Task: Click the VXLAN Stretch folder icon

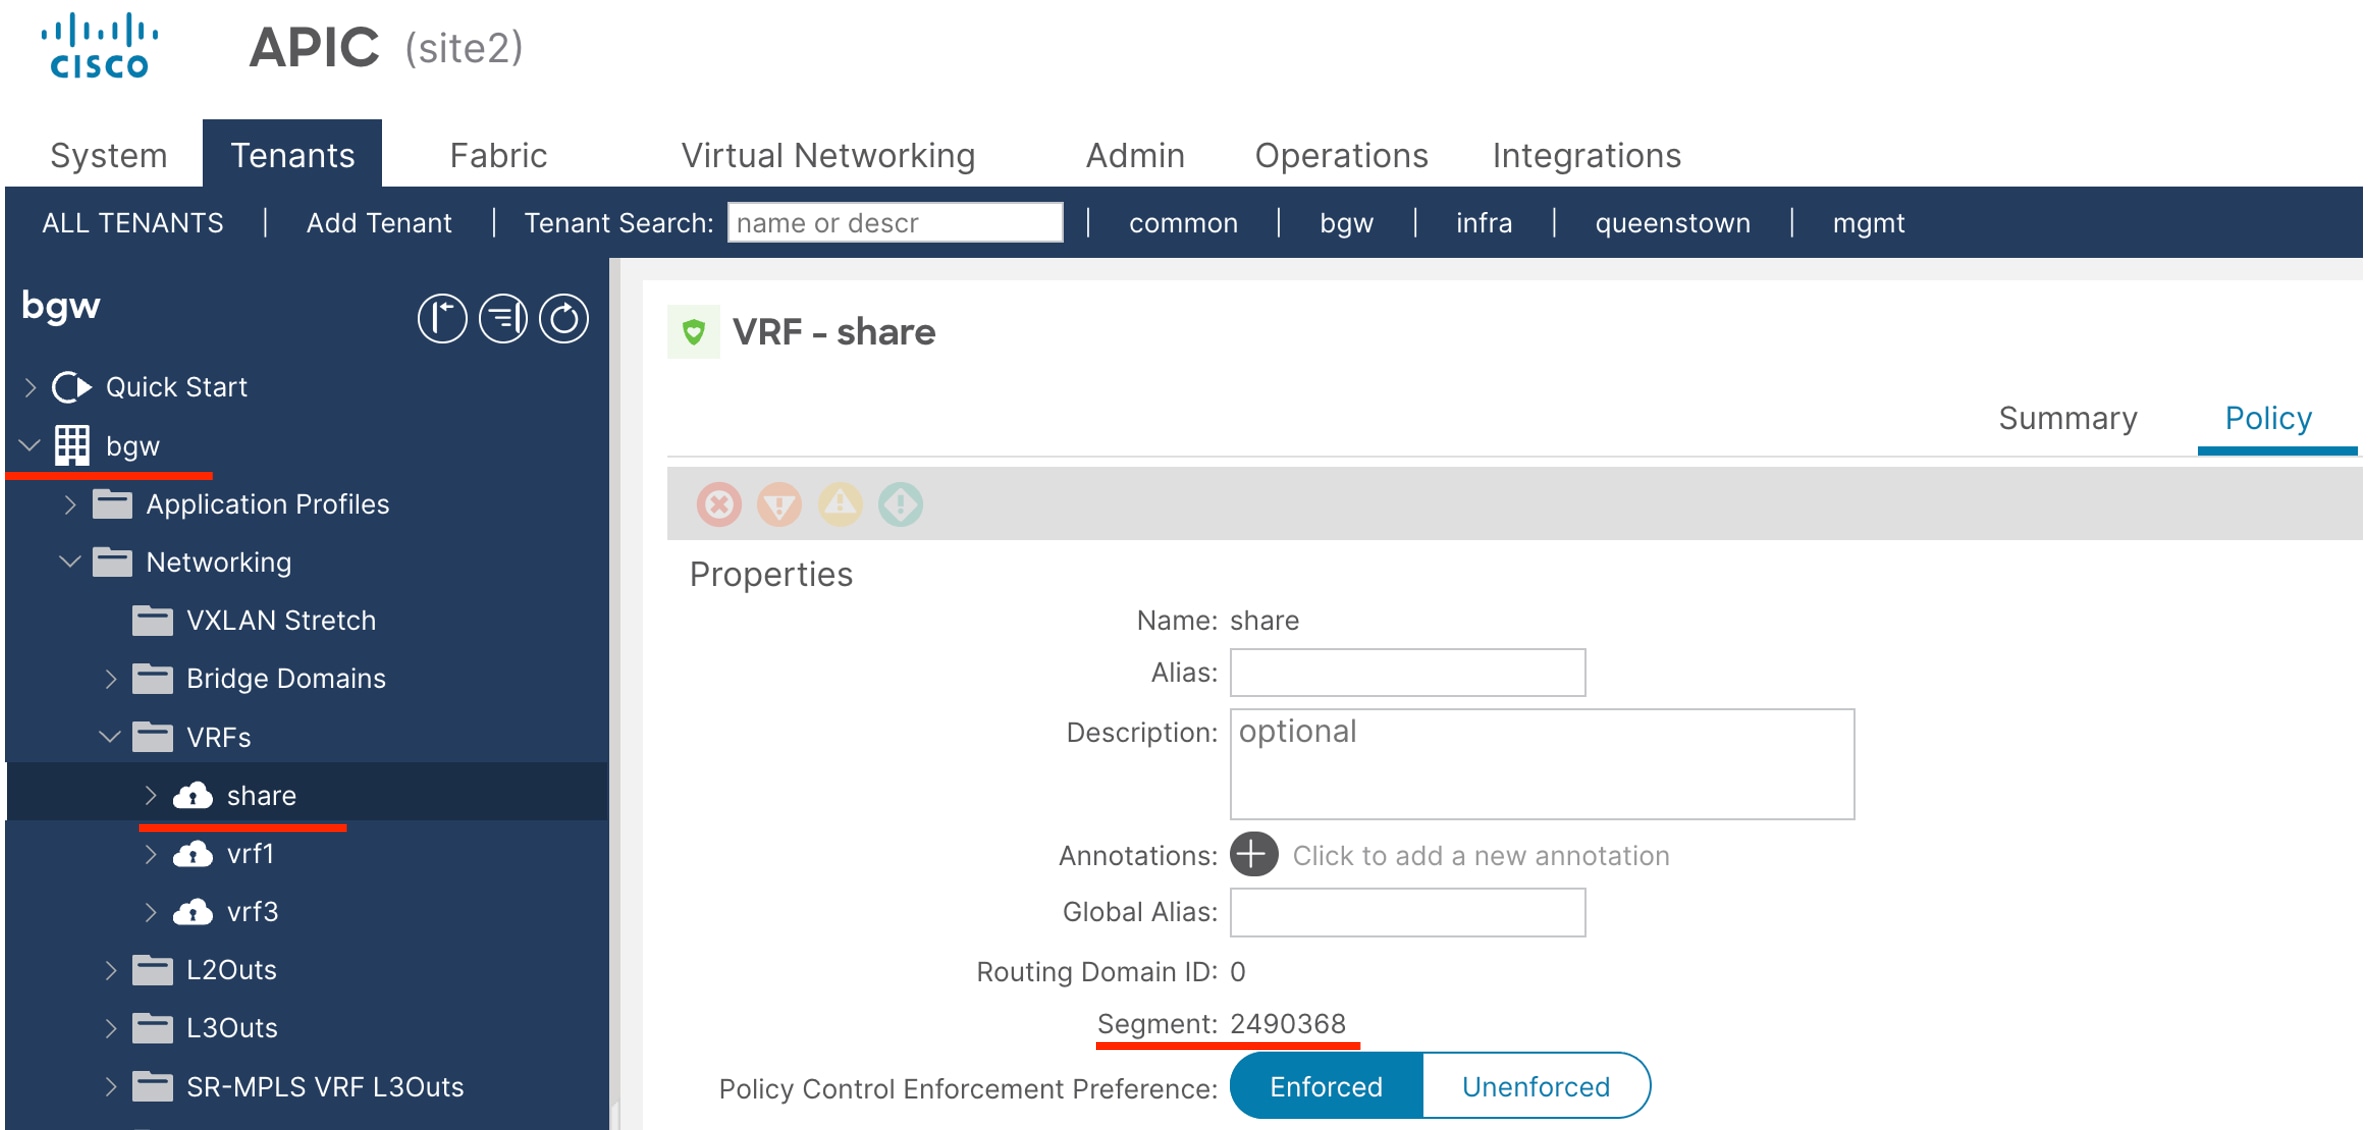Action: [x=152, y=621]
